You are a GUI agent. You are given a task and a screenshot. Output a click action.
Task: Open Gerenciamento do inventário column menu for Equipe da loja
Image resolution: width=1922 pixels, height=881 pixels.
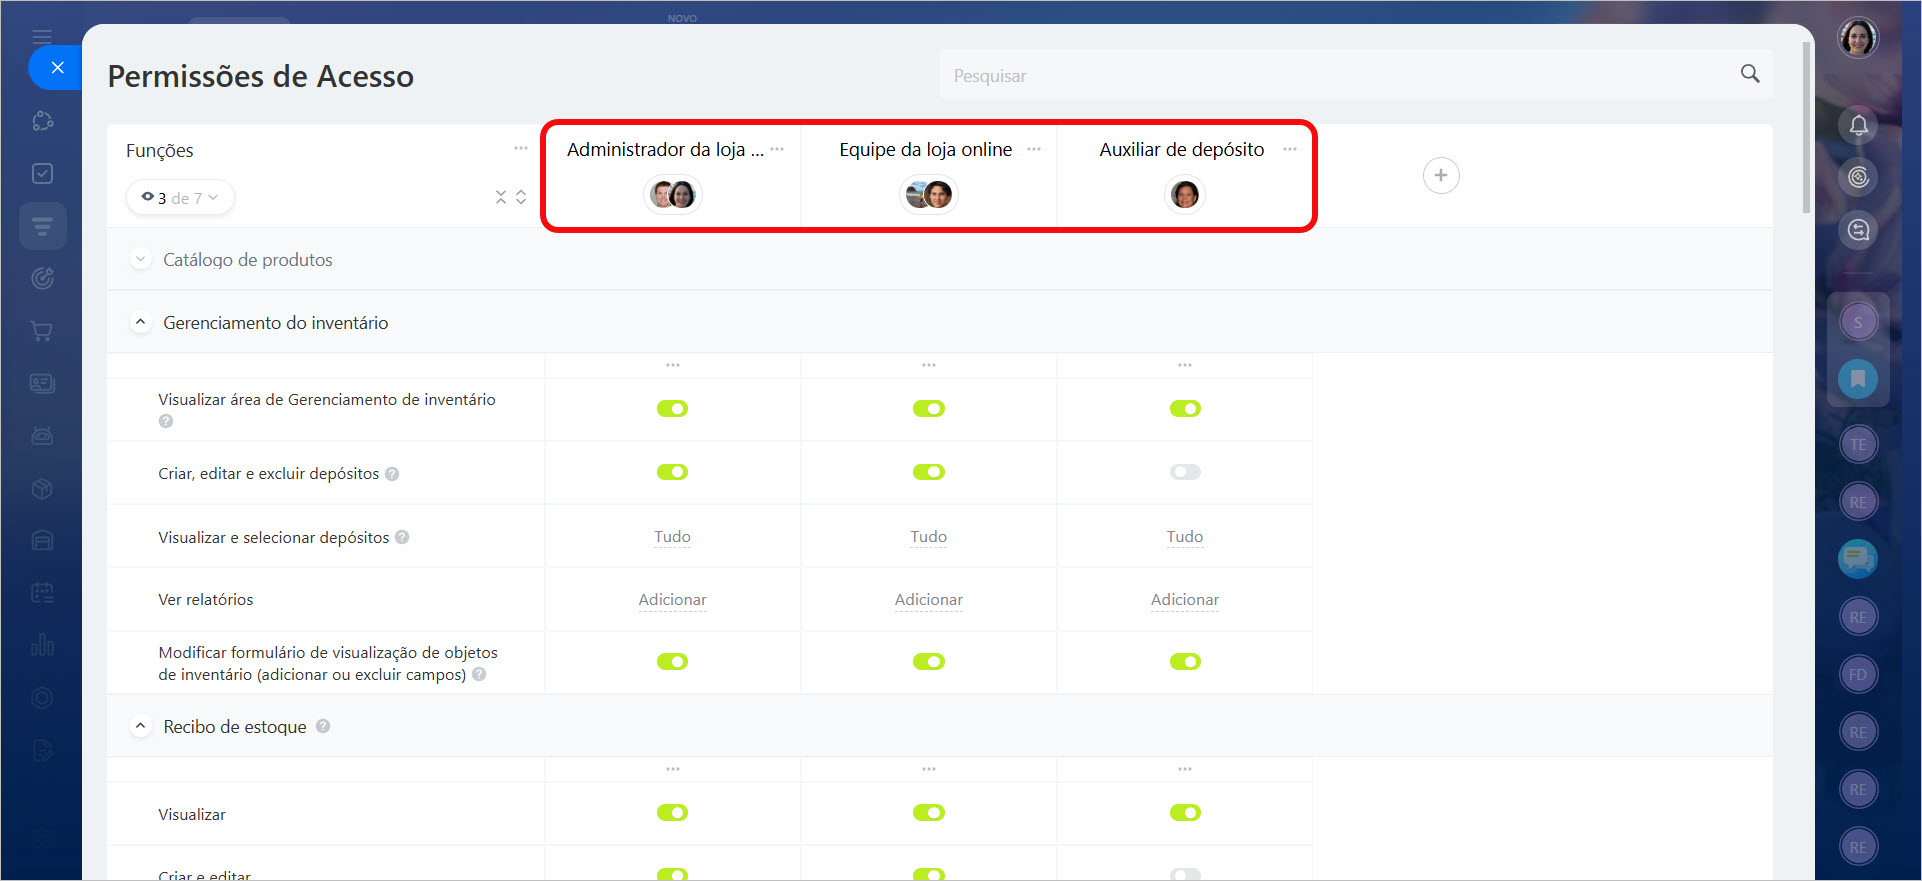pyautogui.click(x=929, y=365)
